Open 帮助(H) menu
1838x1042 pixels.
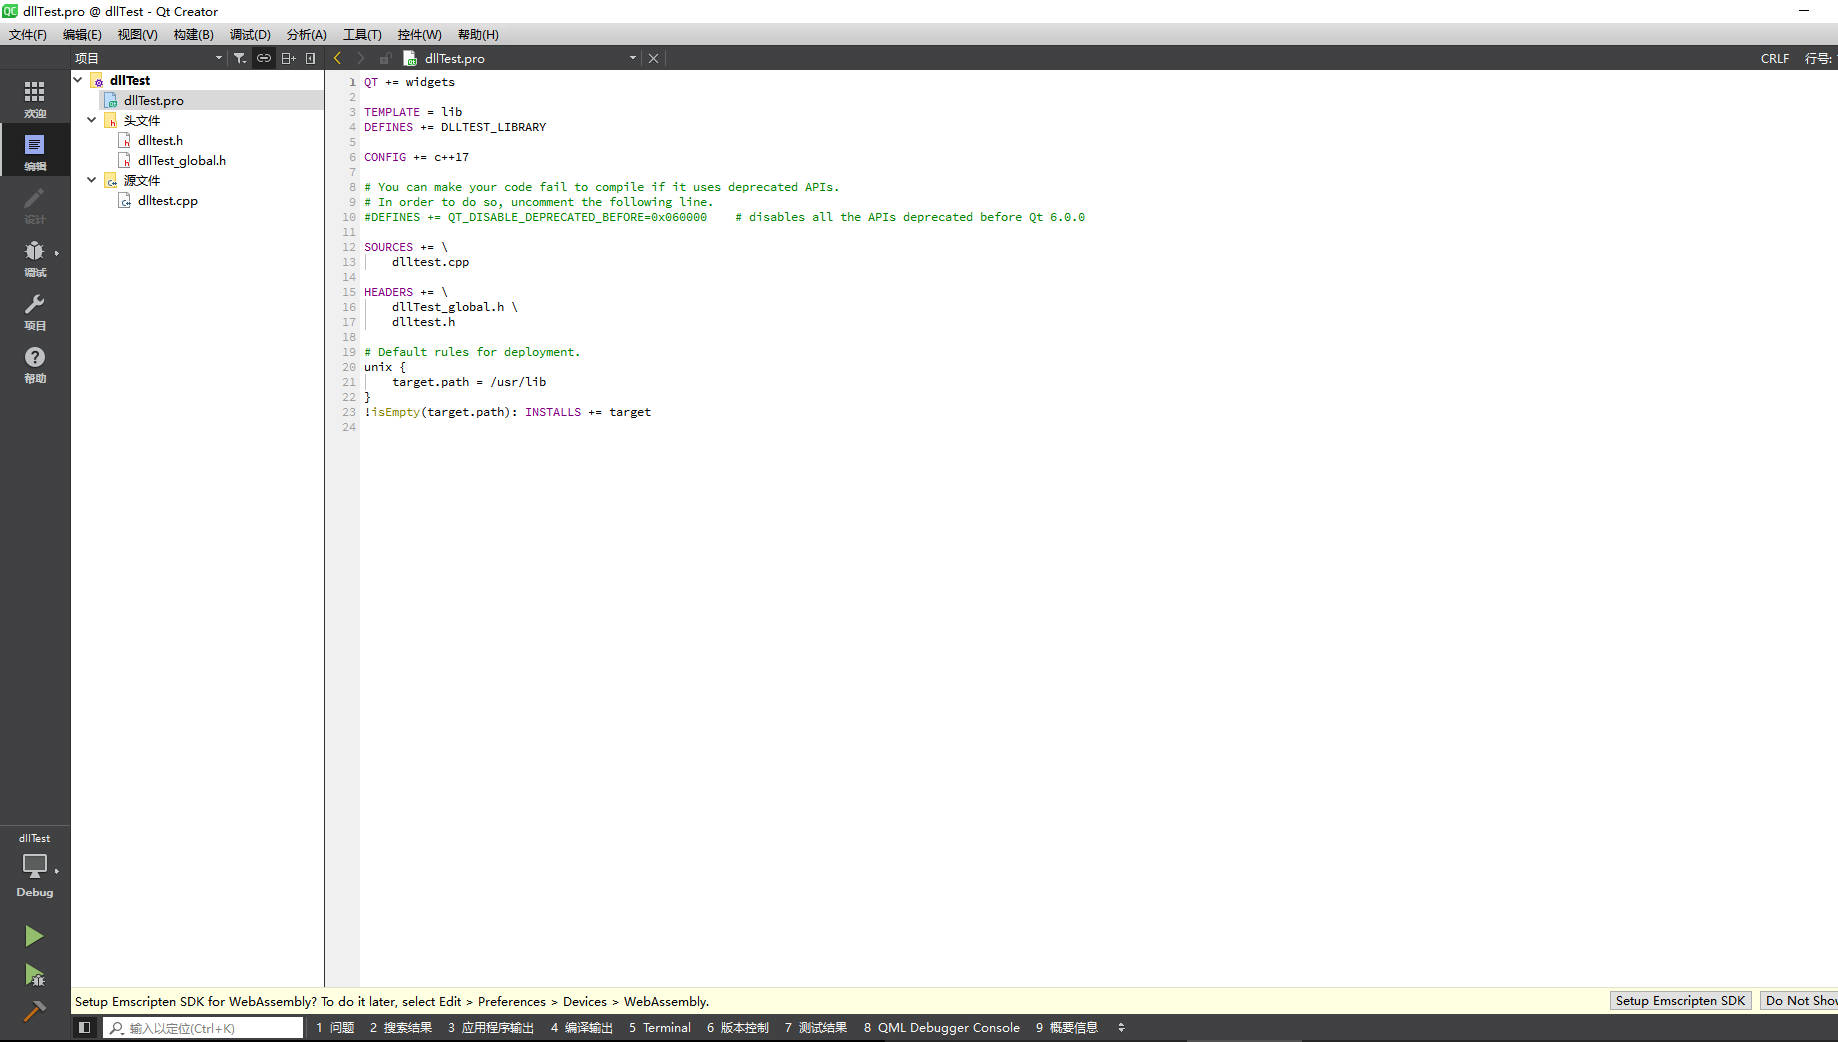coord(478,34)
